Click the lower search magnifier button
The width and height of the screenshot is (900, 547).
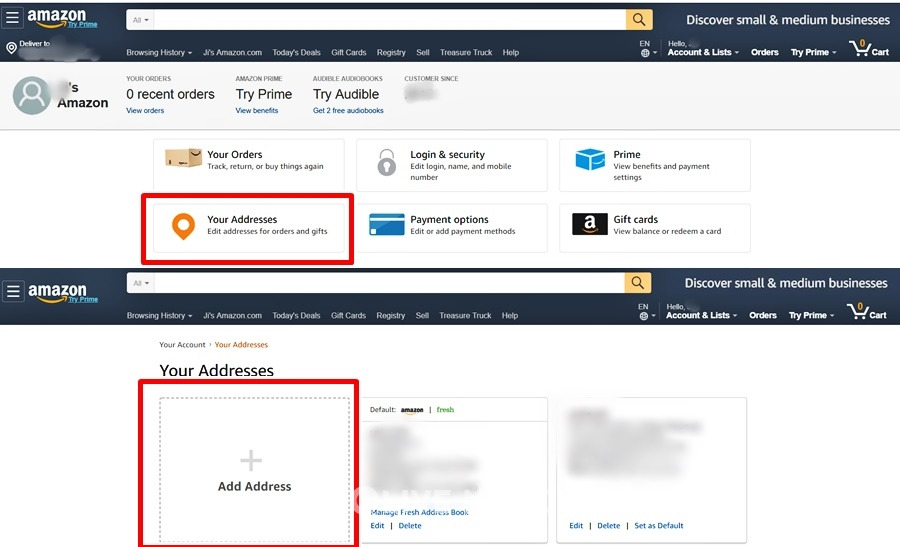[638, 282]
